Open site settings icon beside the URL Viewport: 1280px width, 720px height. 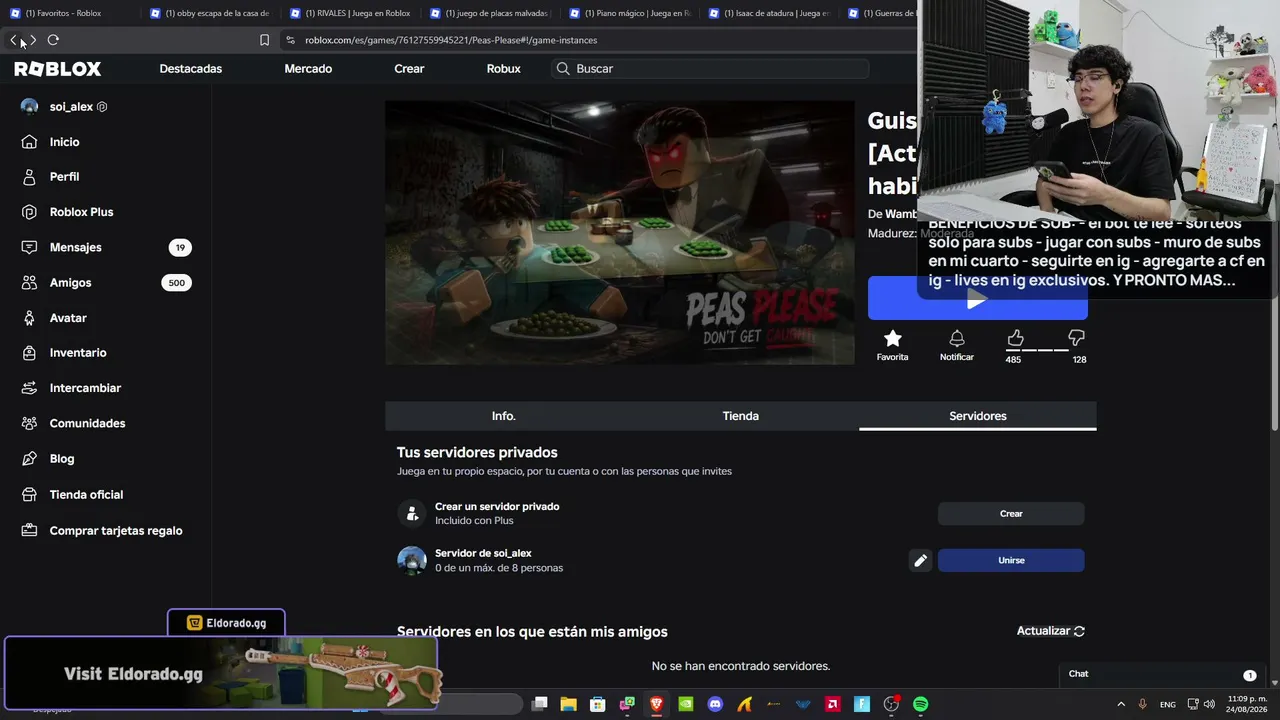click(x=290, y=40)
